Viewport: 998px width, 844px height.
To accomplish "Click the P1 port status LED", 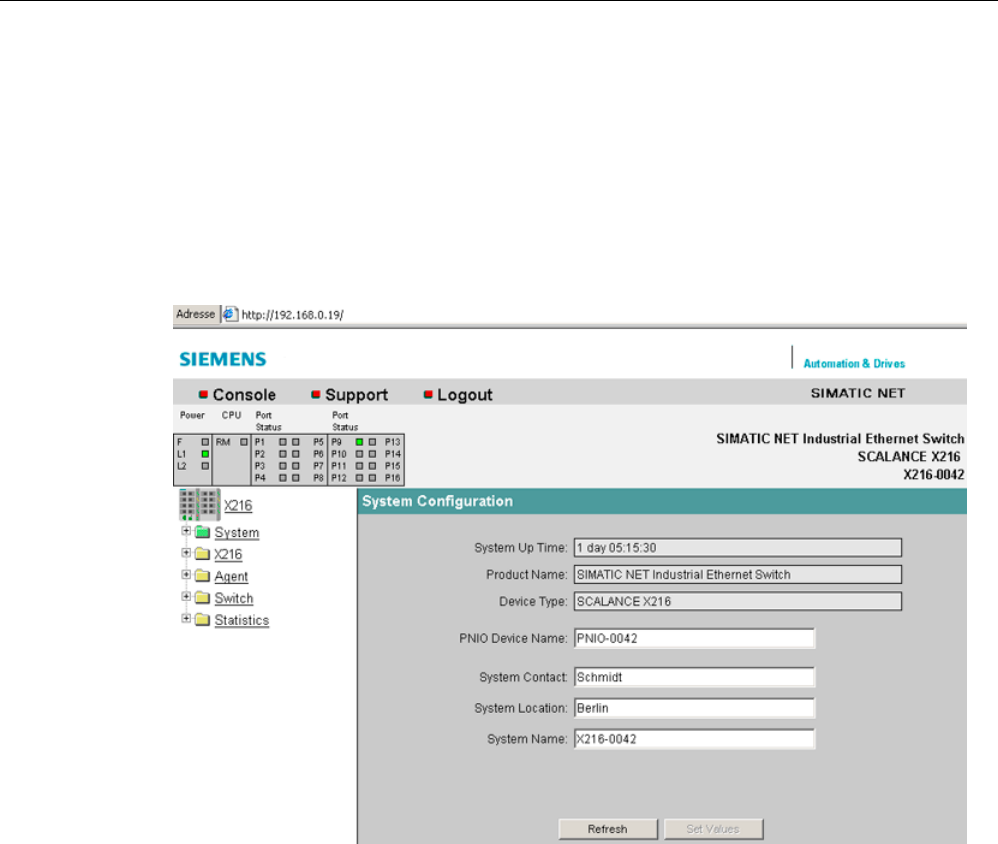I will pos(283,442).
